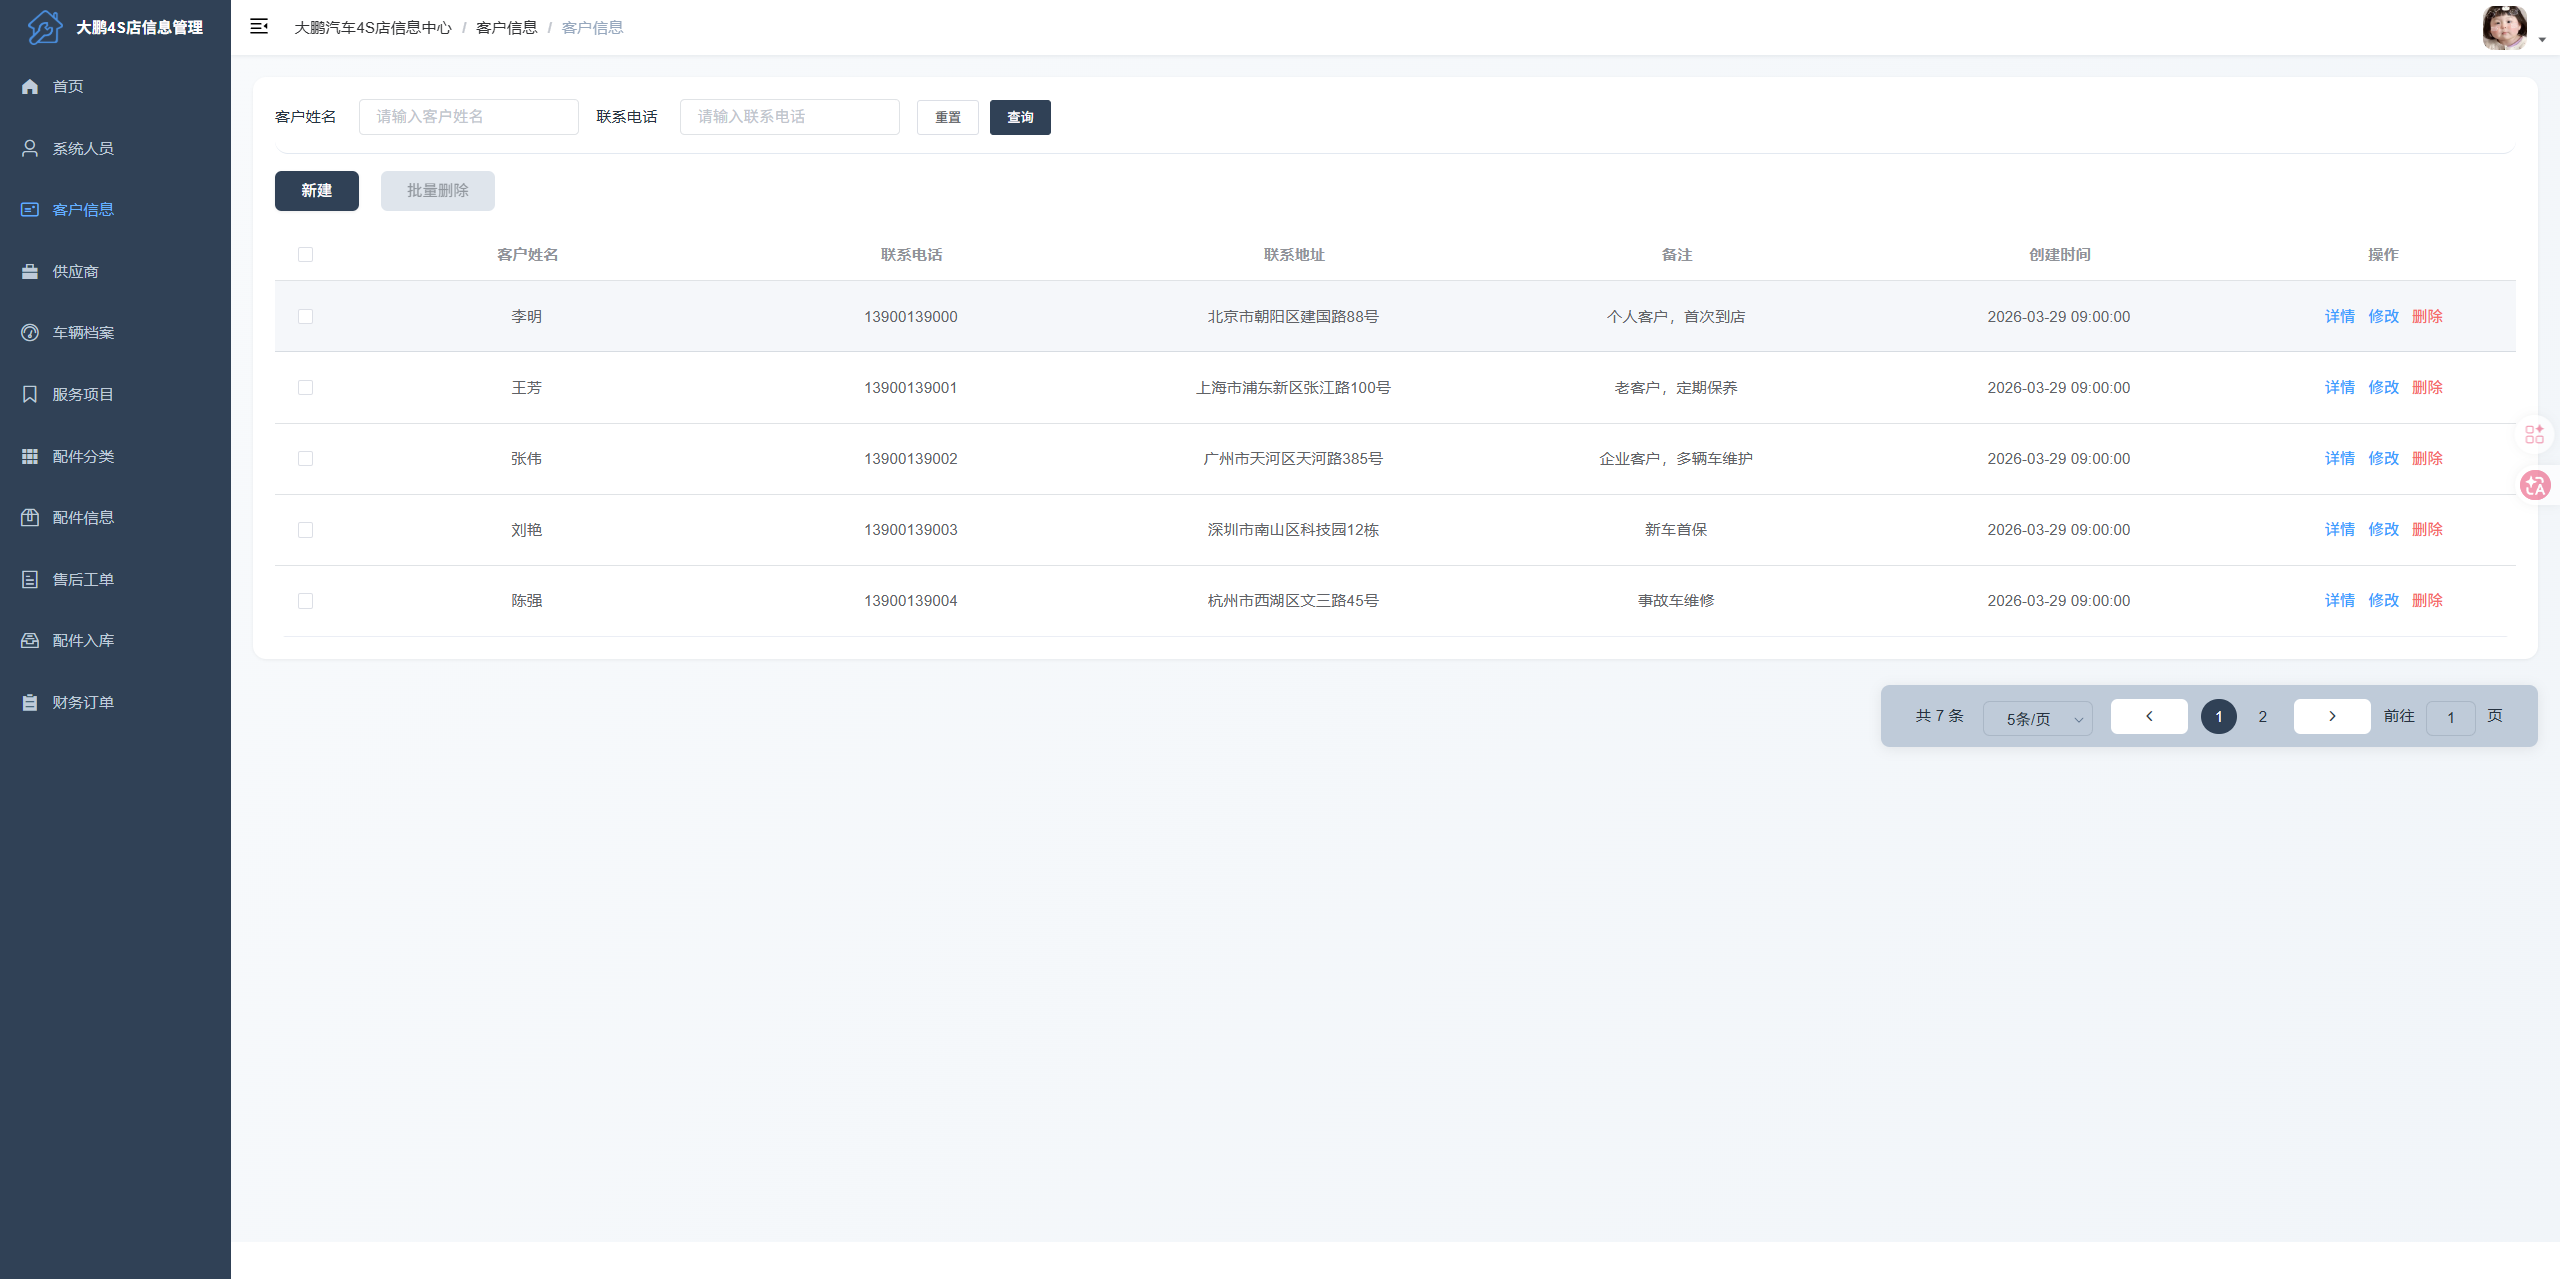The width and height of the screenshot is (2560, 1279).
Task: Click customer name 张伟
Action: [527, 459]
